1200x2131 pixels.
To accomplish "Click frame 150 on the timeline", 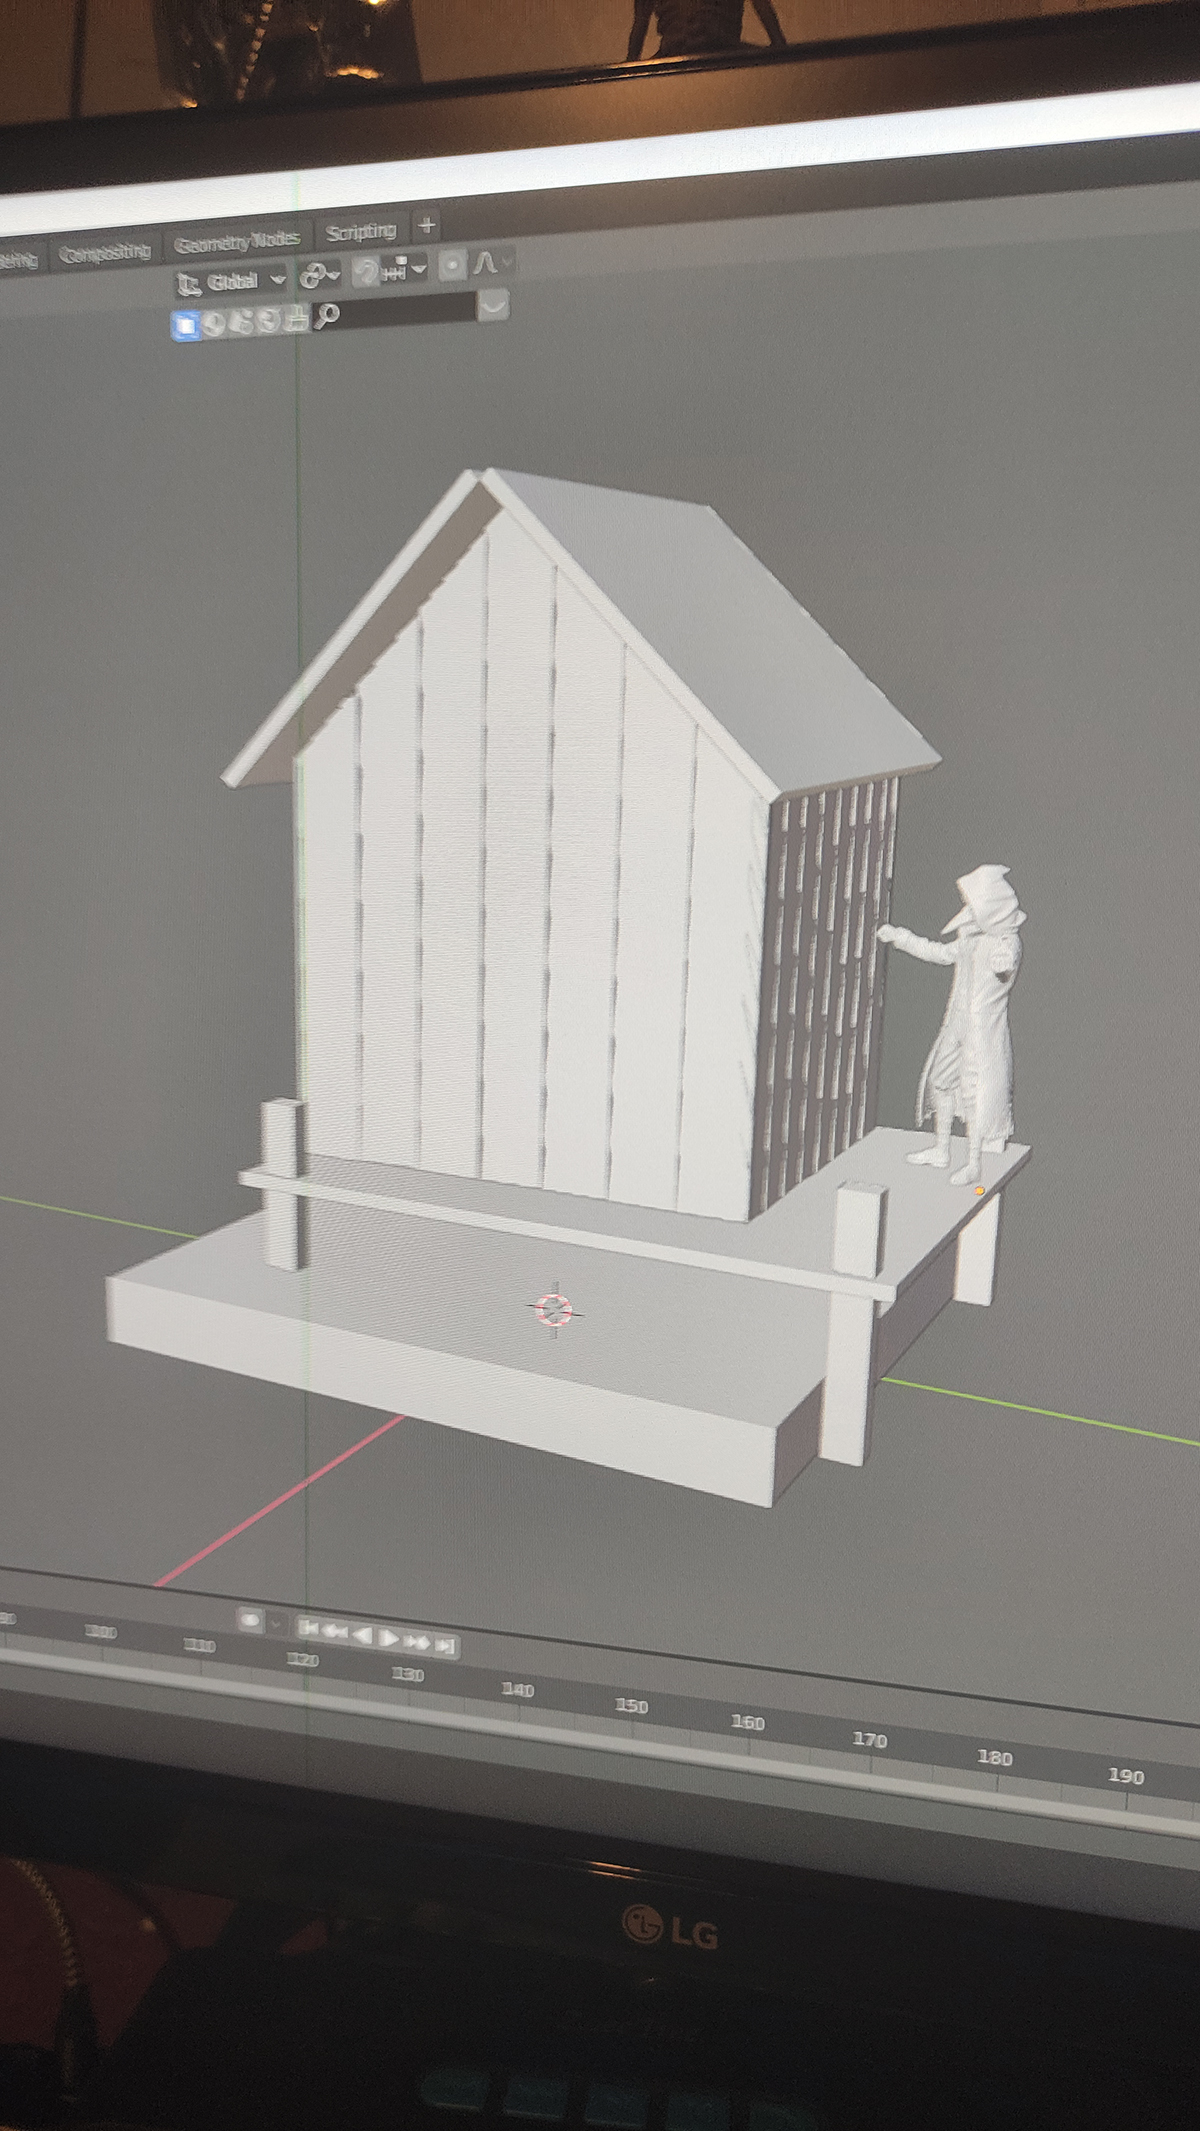I will click(x=631, y=1706).
